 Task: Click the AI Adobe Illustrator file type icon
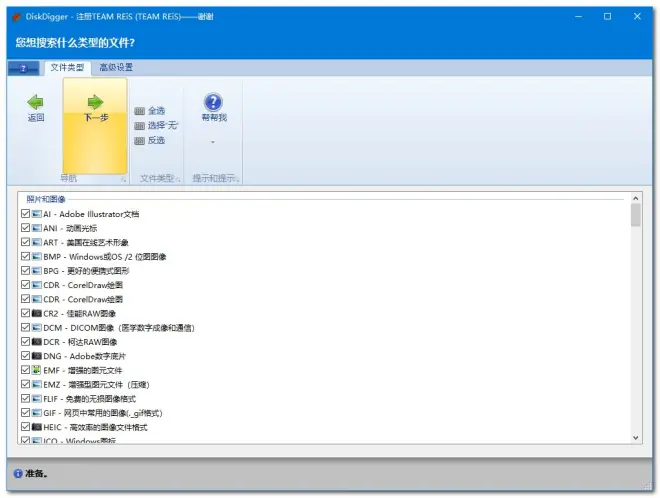click(37, 214)
